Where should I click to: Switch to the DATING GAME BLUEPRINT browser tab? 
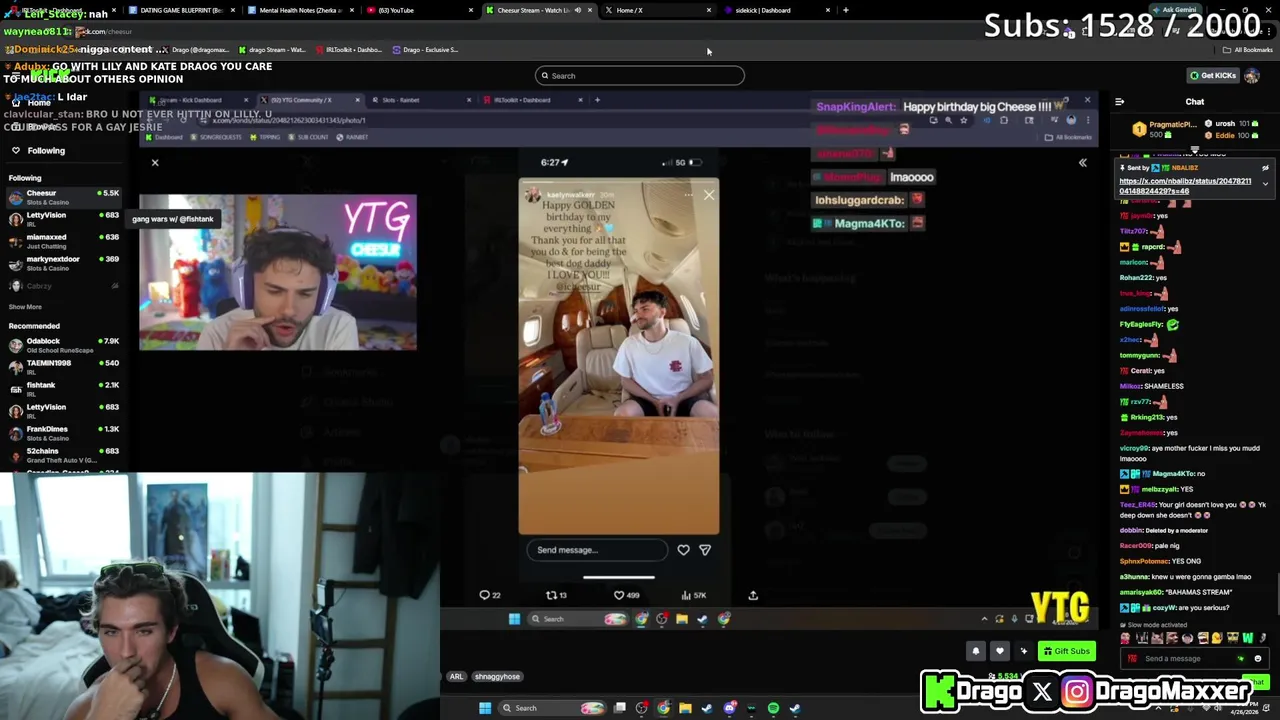click(180, 10)
